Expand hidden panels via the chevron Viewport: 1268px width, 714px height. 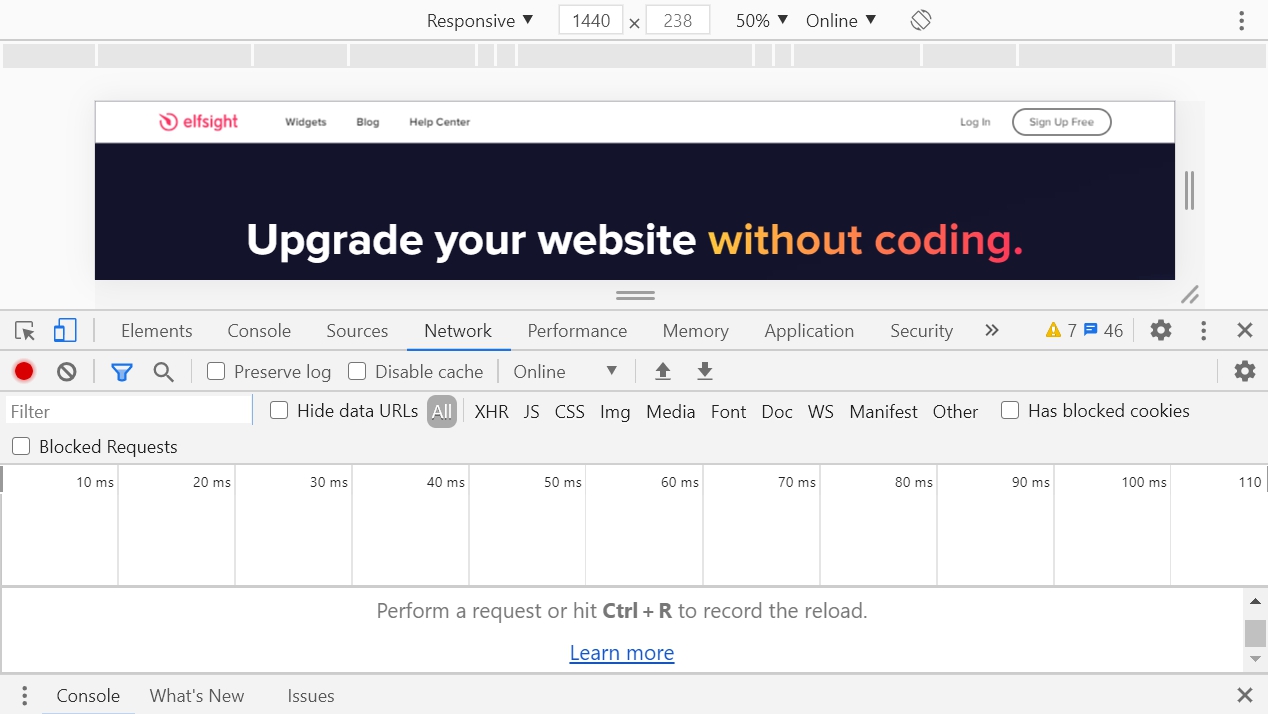[x=991, y=330]
